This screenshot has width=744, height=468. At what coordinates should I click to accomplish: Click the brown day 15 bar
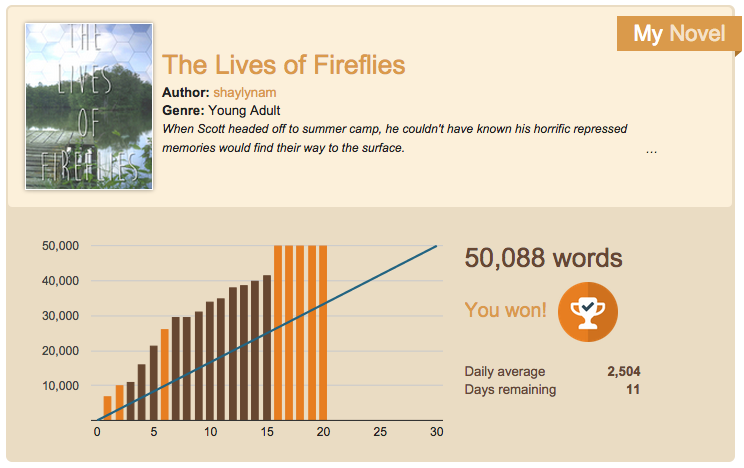click(x=267, y=347)
